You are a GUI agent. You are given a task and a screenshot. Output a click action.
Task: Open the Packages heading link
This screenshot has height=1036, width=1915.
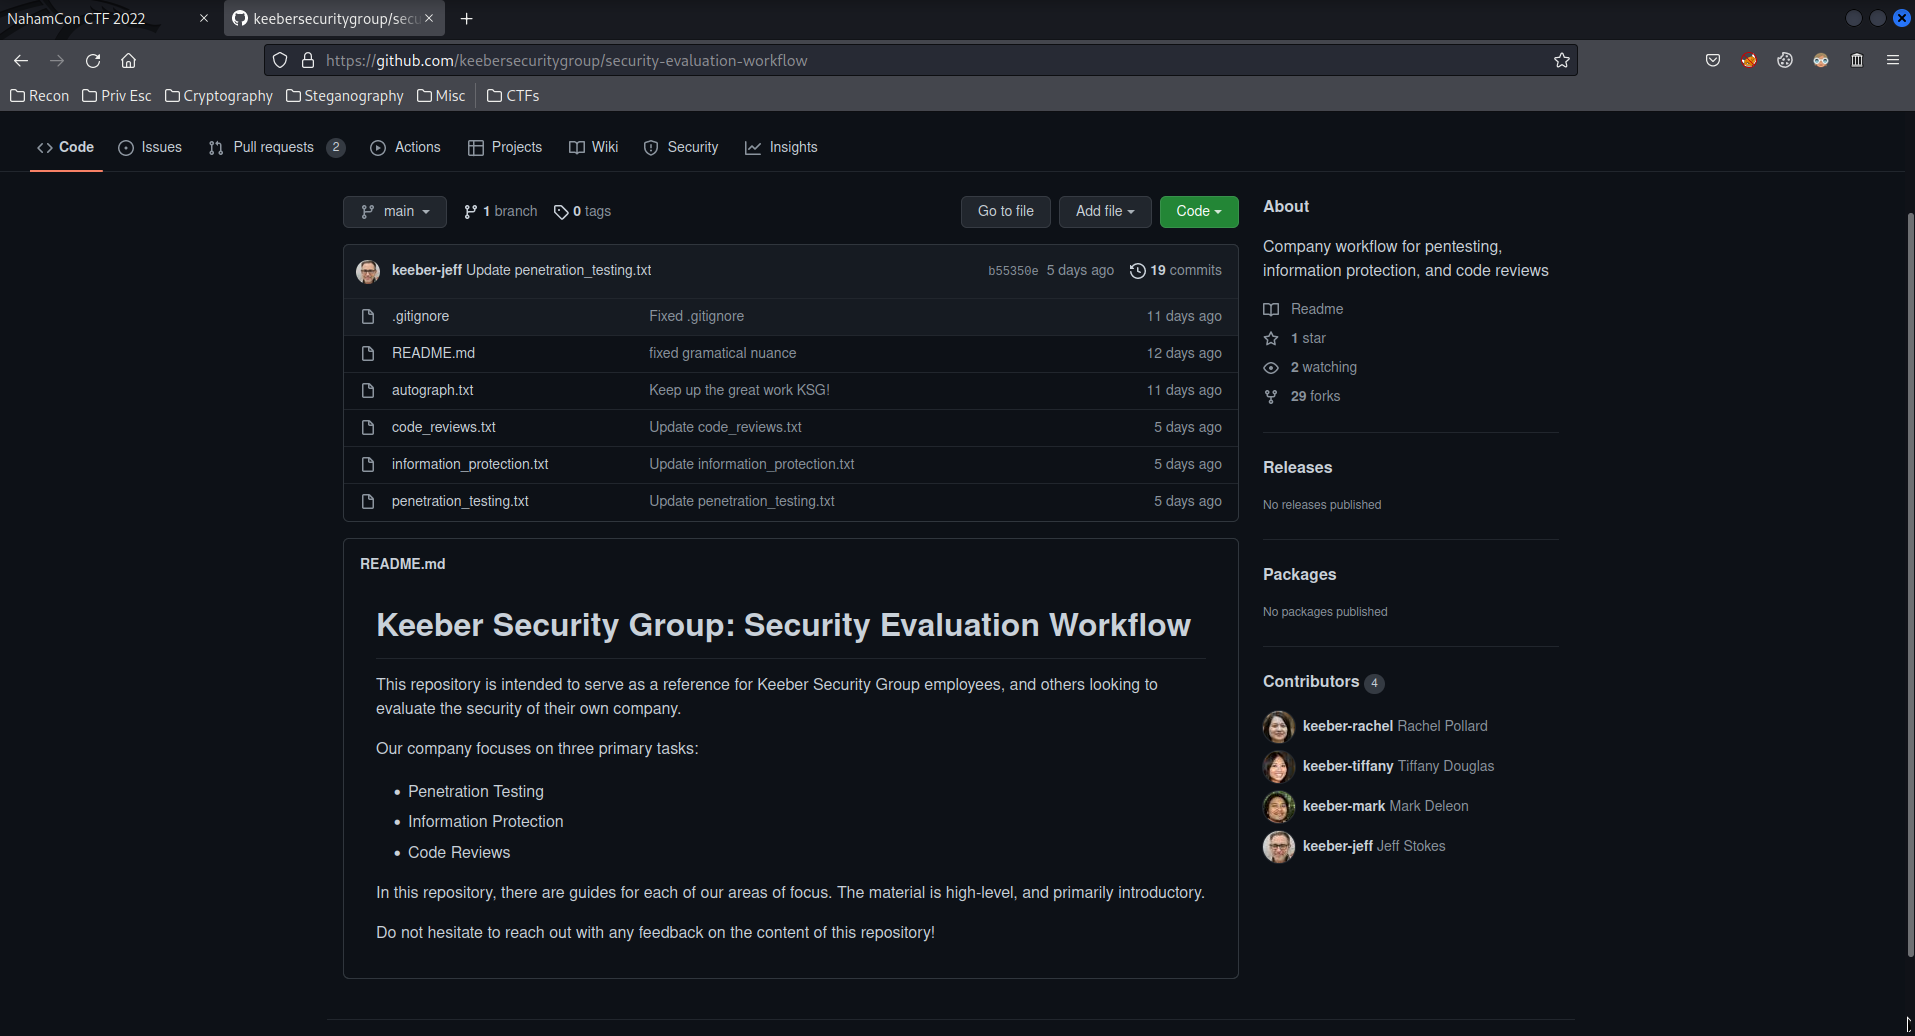(1299, 574)
